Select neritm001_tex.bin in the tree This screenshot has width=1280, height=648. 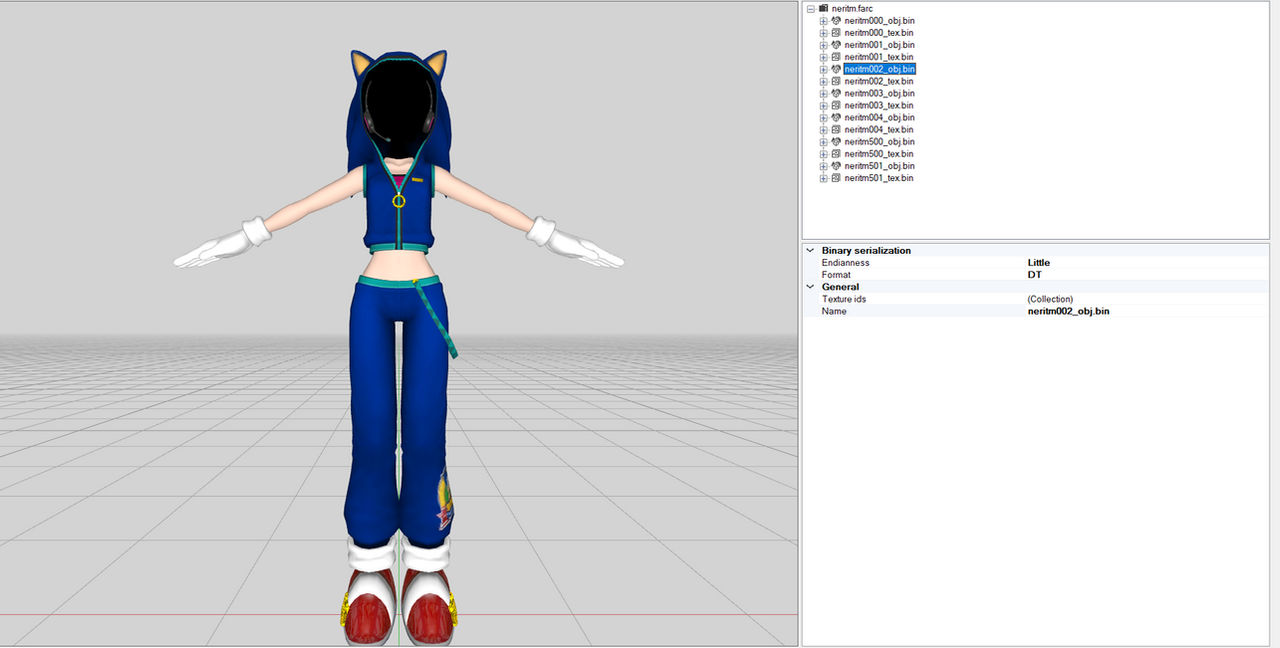878,57
